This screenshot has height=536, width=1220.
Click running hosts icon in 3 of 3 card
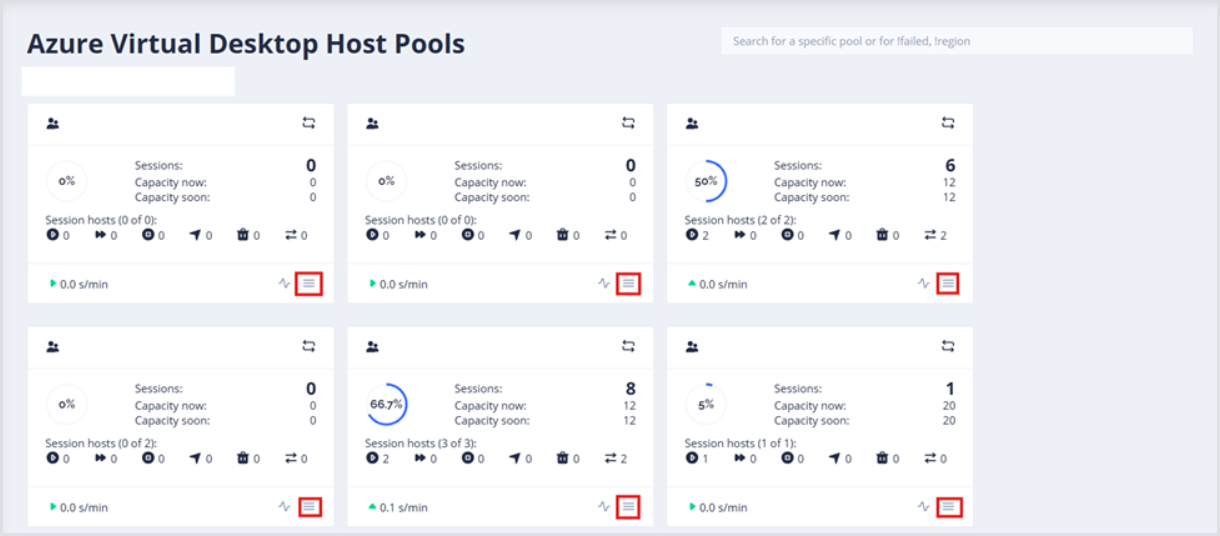point(371,458)
